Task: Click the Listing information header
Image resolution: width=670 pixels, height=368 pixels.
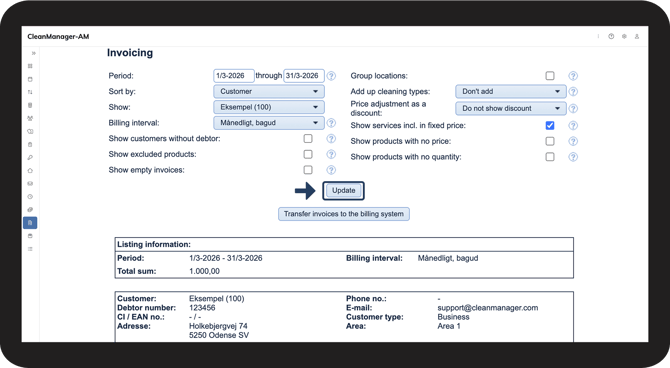Action: pos(154,244)
